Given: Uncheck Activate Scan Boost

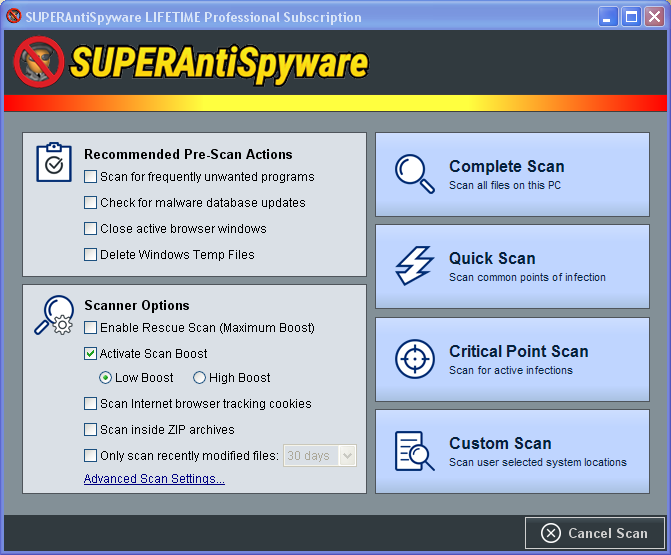Looking at the screenshot, I should coord(90,354).
